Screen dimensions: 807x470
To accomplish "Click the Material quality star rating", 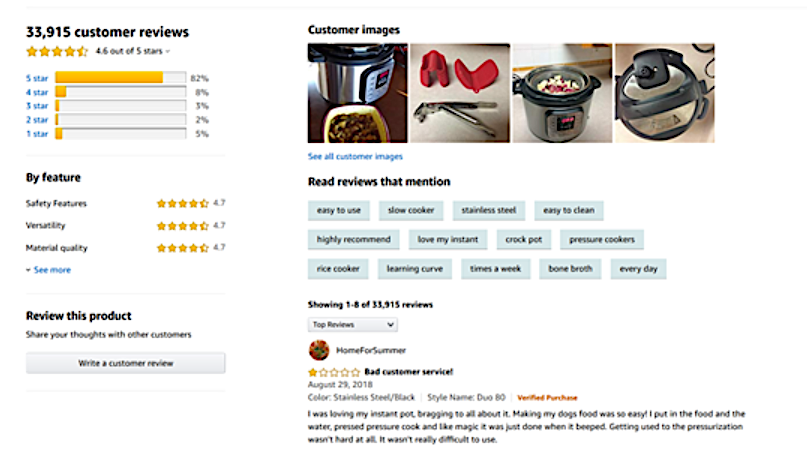I will click(x=183, y=248).
